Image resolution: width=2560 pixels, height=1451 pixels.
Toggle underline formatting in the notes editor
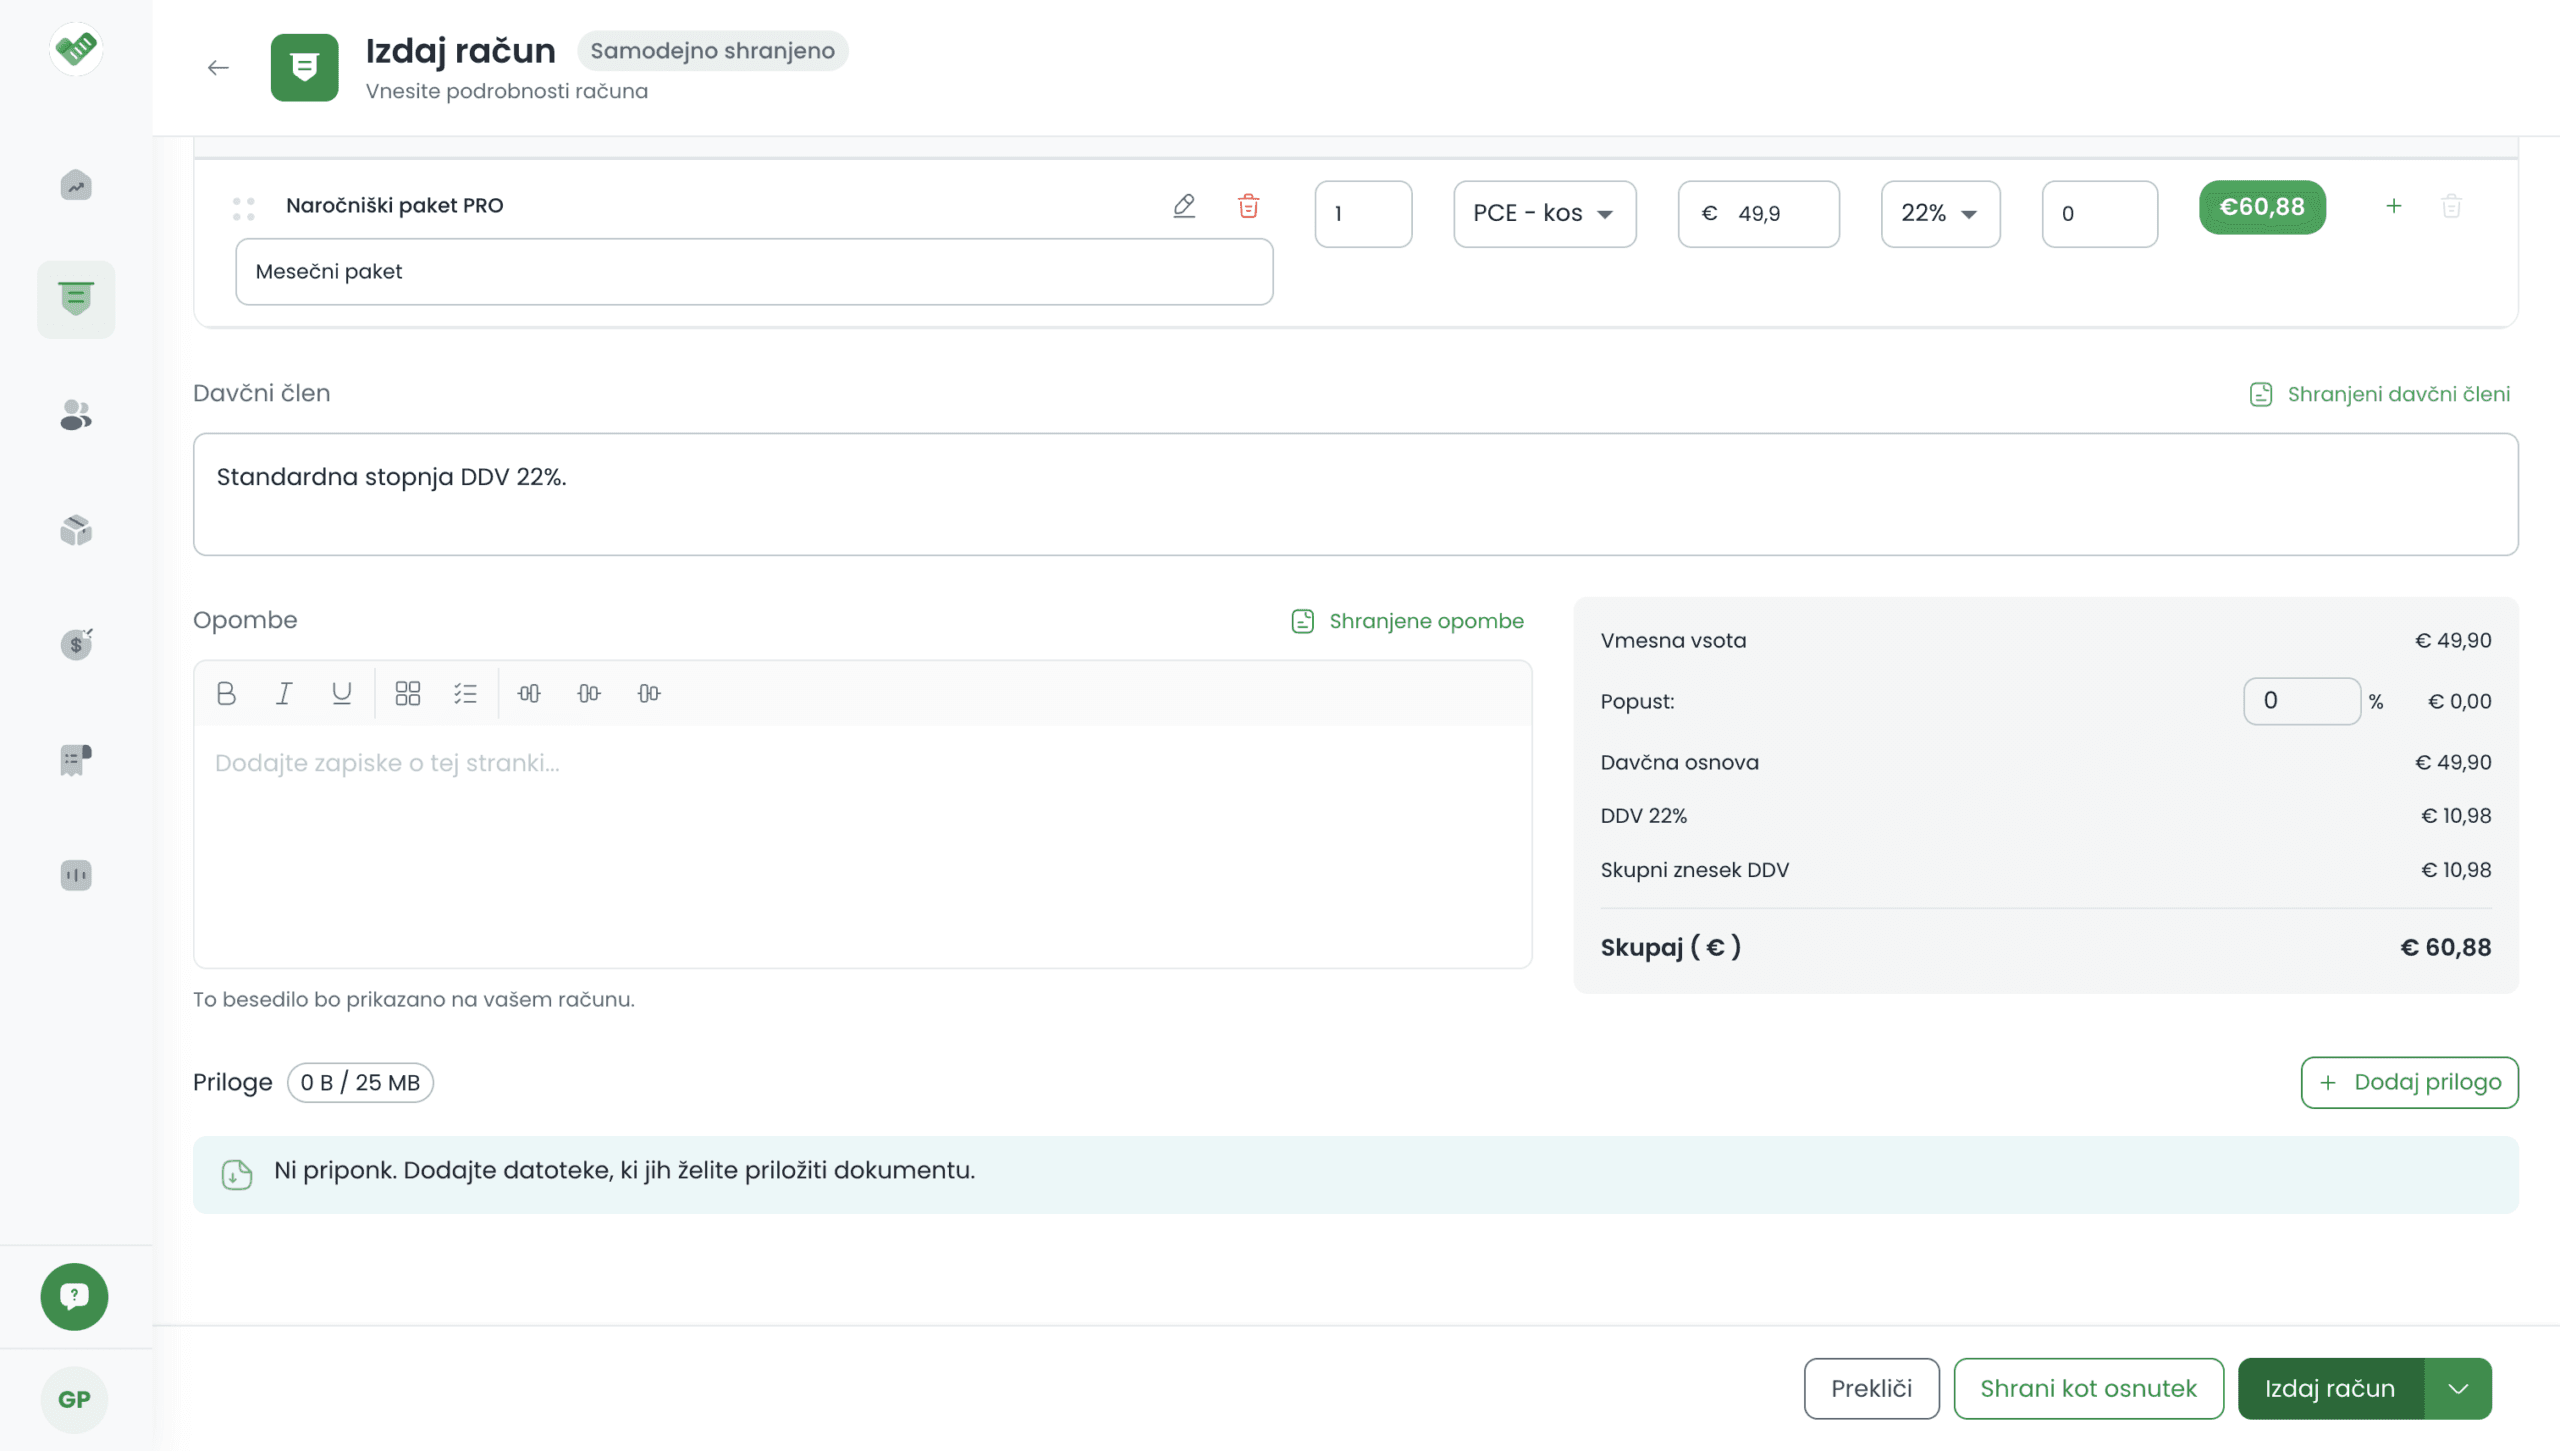click(341, 693)
